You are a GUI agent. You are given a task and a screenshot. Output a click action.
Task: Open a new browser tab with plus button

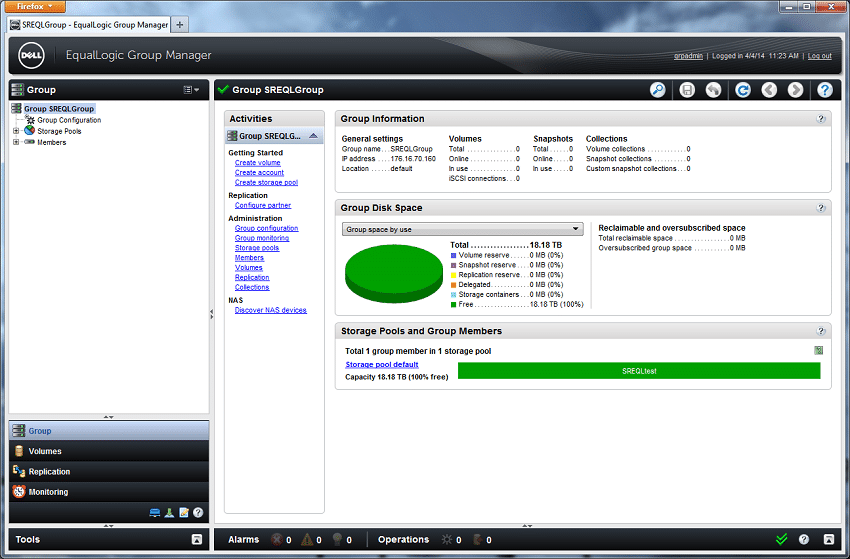179,24
